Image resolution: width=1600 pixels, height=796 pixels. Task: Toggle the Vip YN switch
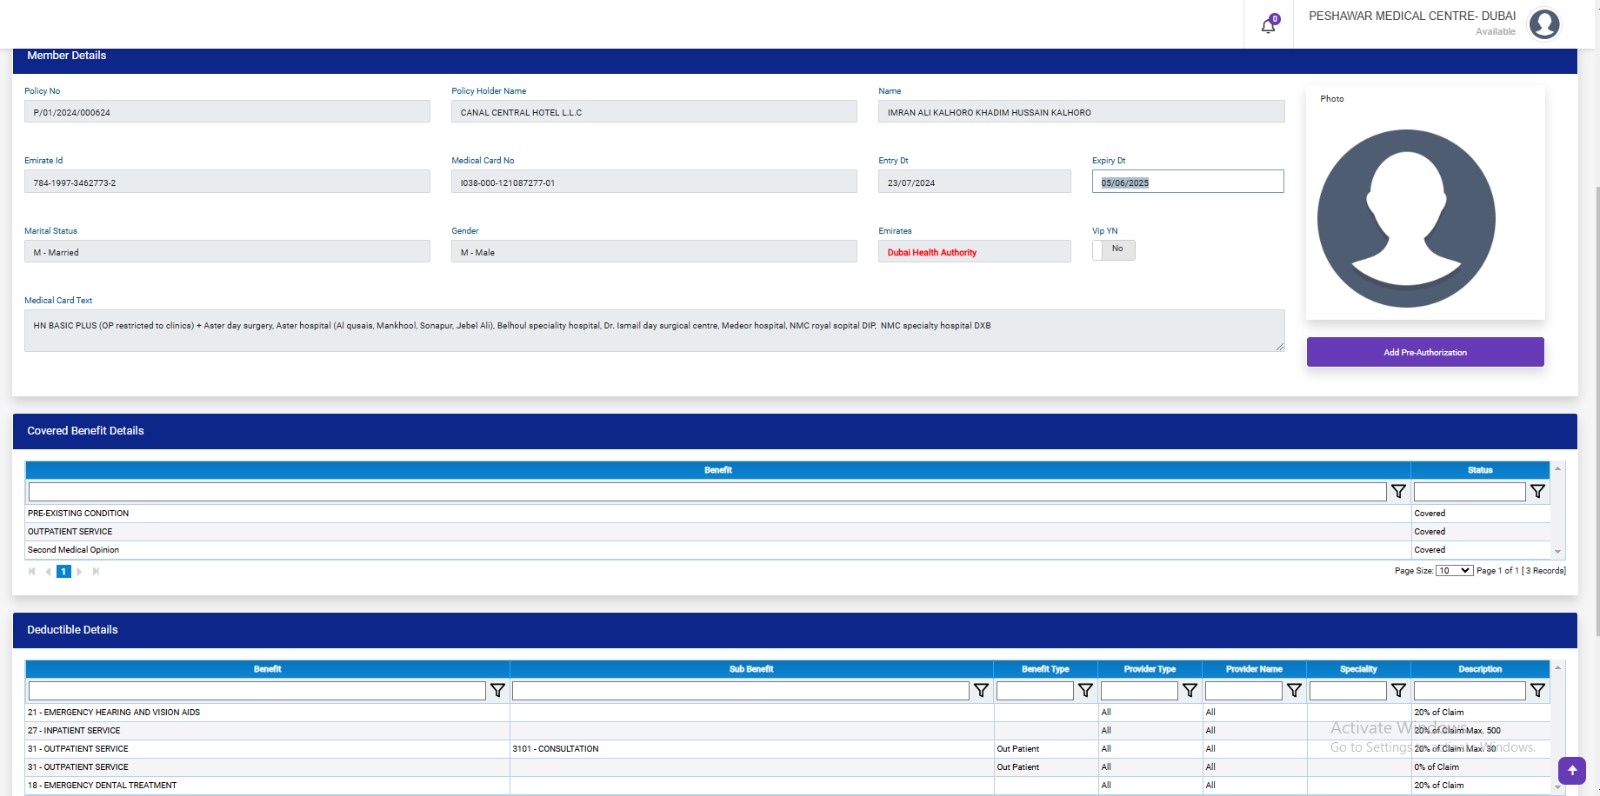click(1114, 250)
